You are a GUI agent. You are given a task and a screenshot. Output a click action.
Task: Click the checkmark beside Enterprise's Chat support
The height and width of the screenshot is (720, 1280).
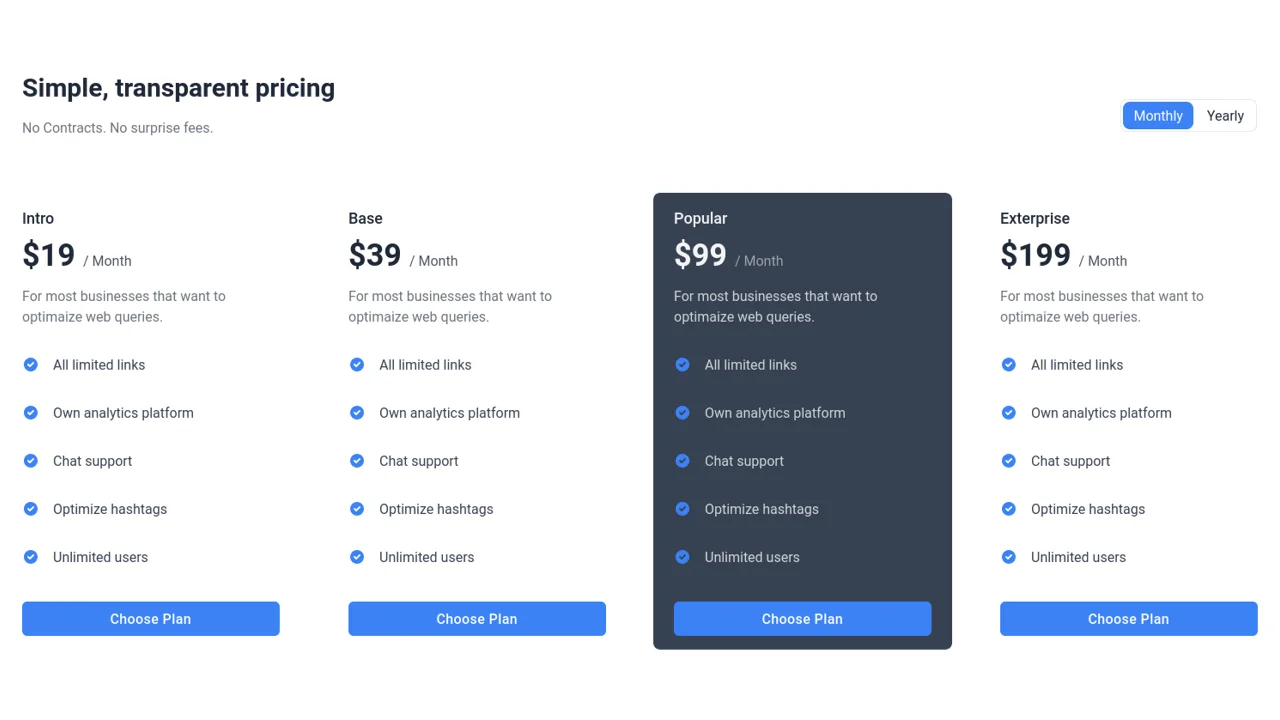coord(1008,461)
